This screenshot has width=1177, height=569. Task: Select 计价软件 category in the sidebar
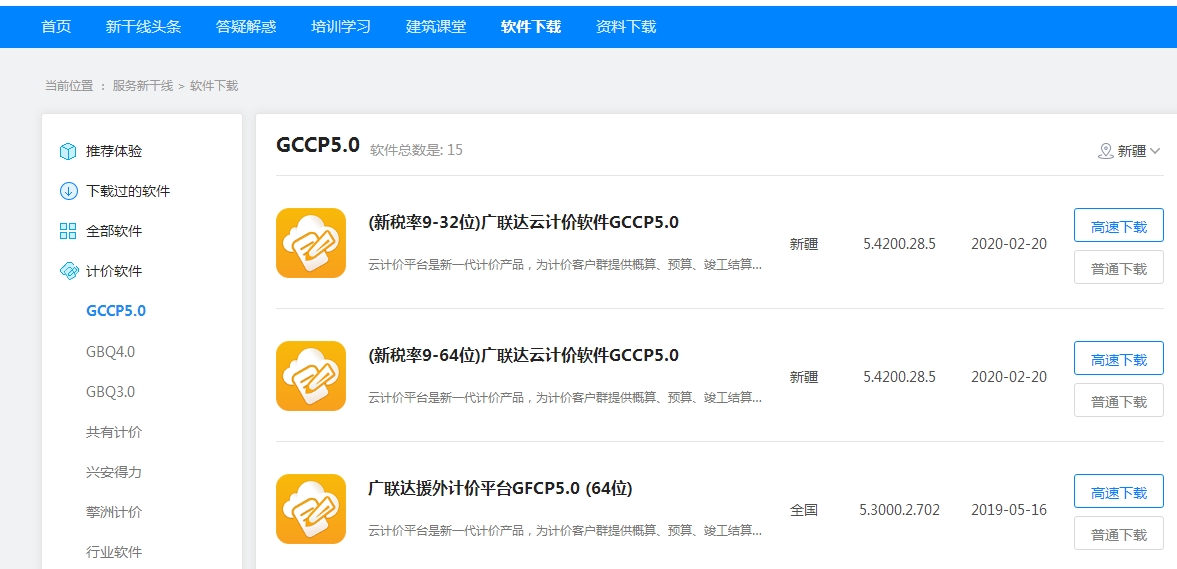click(114, 271)
